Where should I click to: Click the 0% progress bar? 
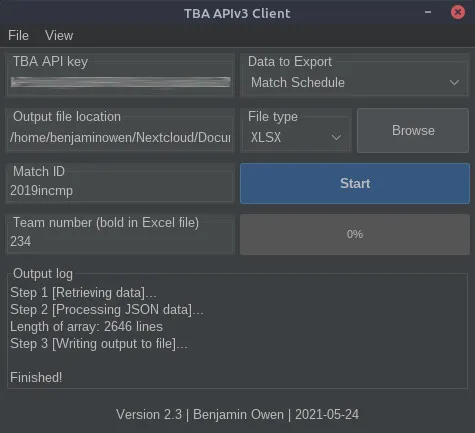pos(355,234)
